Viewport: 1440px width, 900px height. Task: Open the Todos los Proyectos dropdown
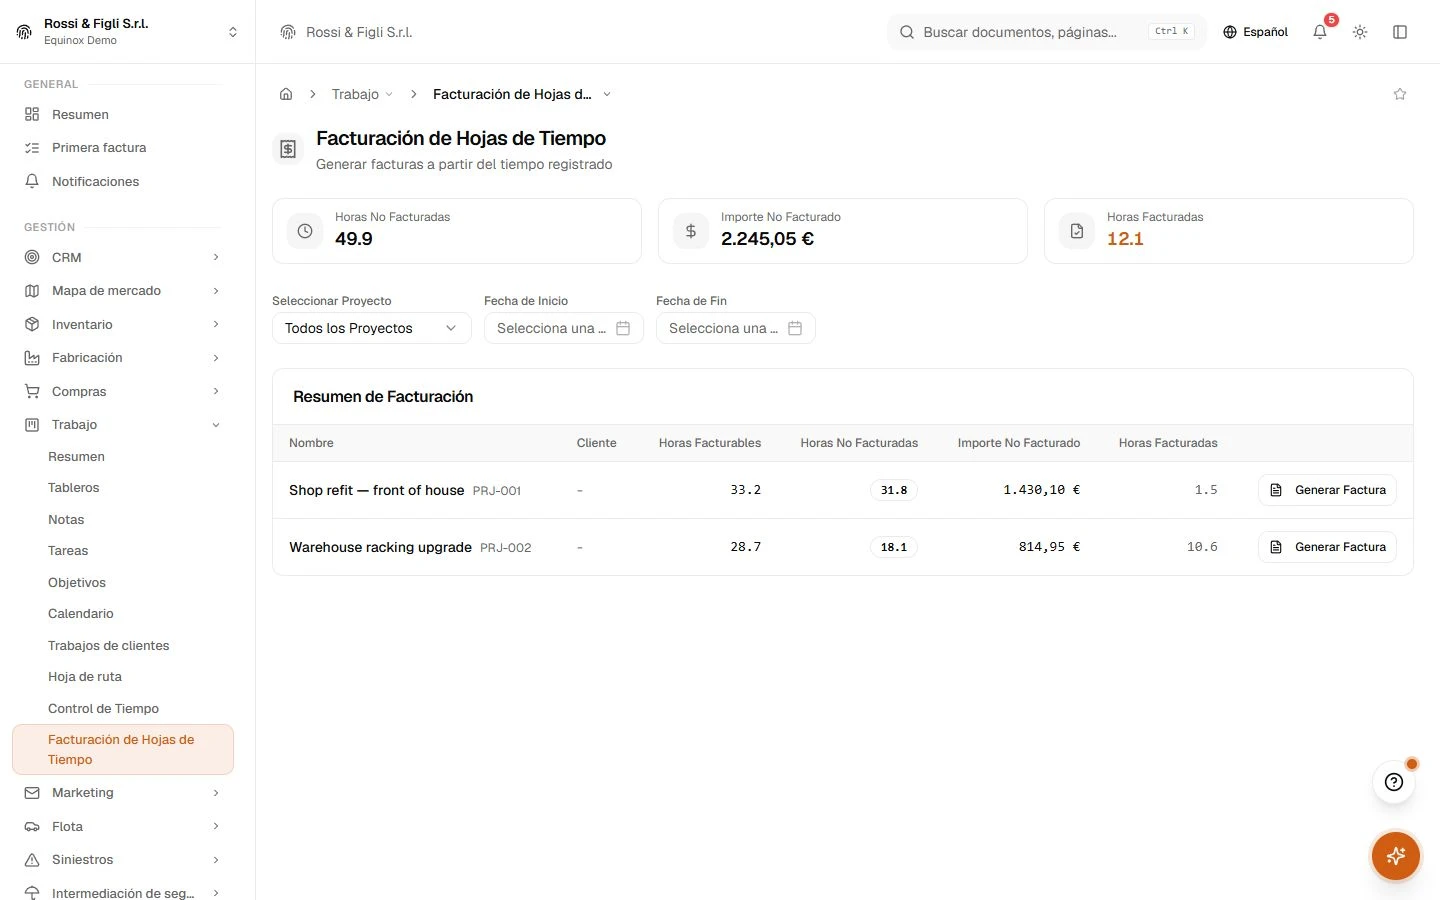tap(372, 328)
